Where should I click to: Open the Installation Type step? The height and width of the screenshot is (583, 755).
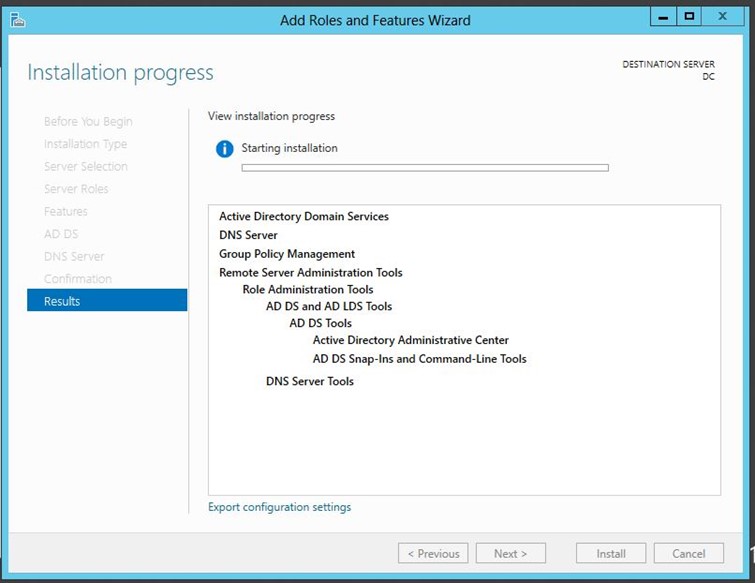click(85, 144)
